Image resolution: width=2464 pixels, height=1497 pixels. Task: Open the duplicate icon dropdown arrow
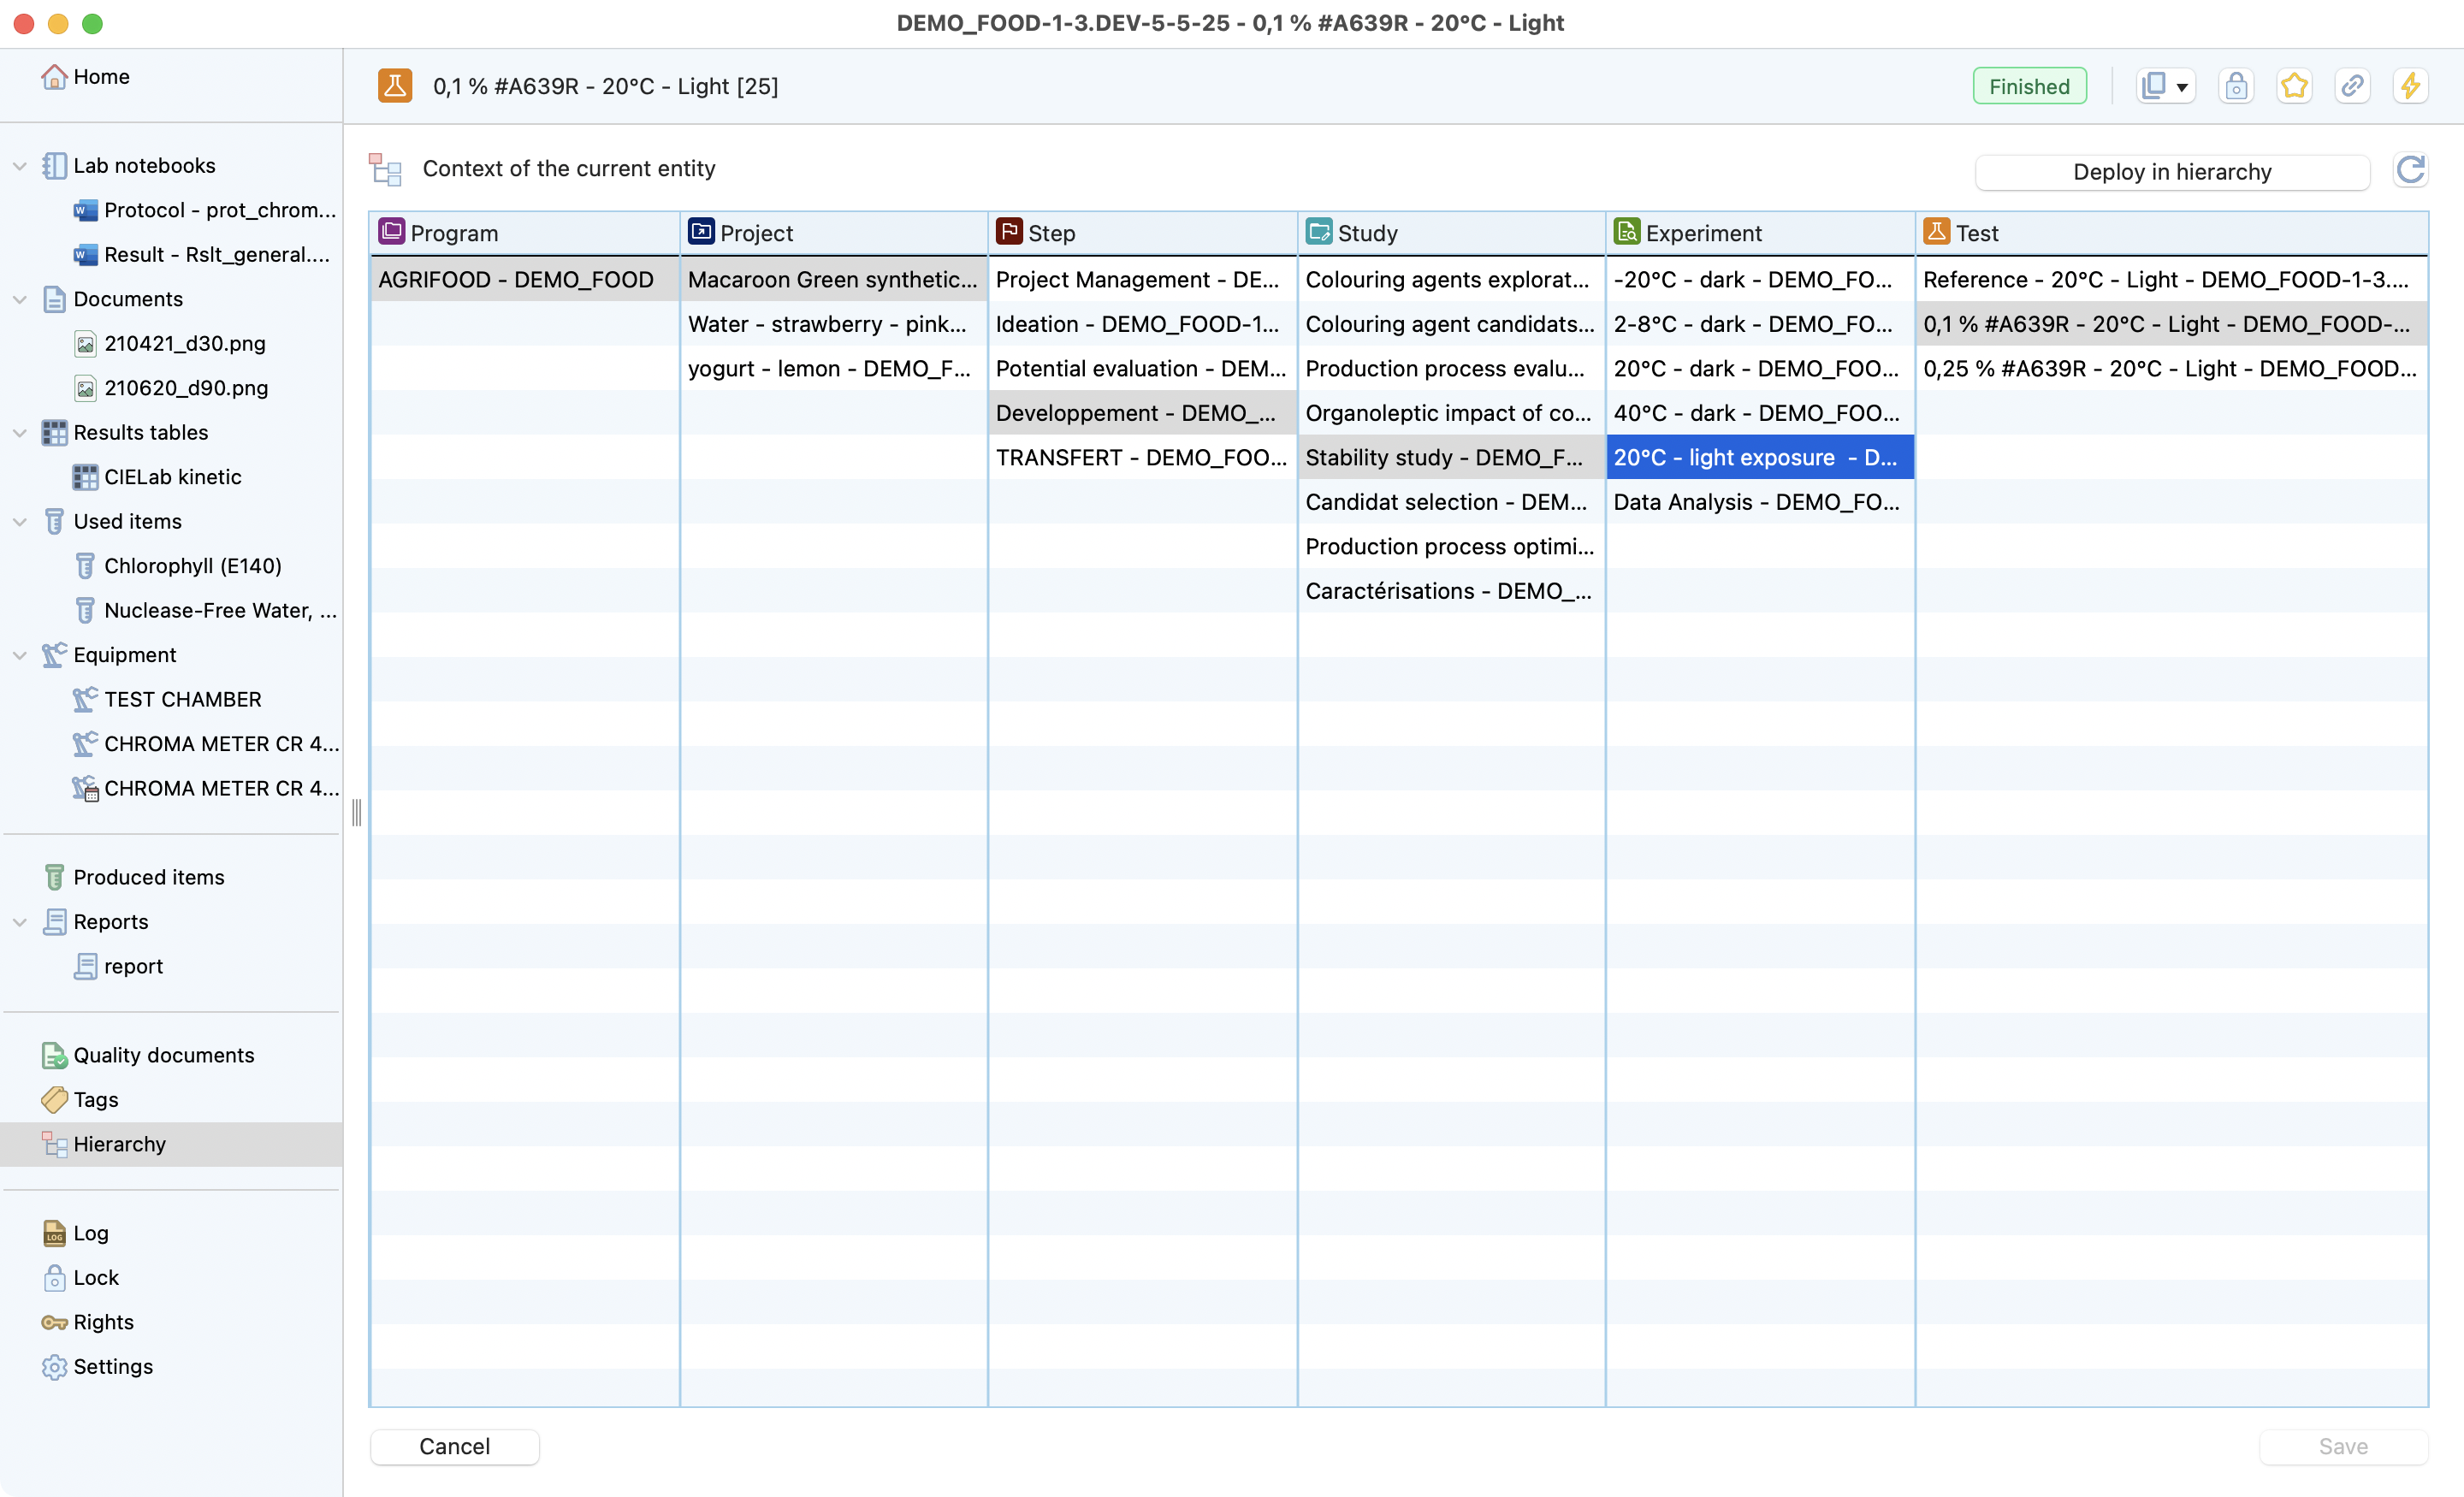[x=2182, y=88]
